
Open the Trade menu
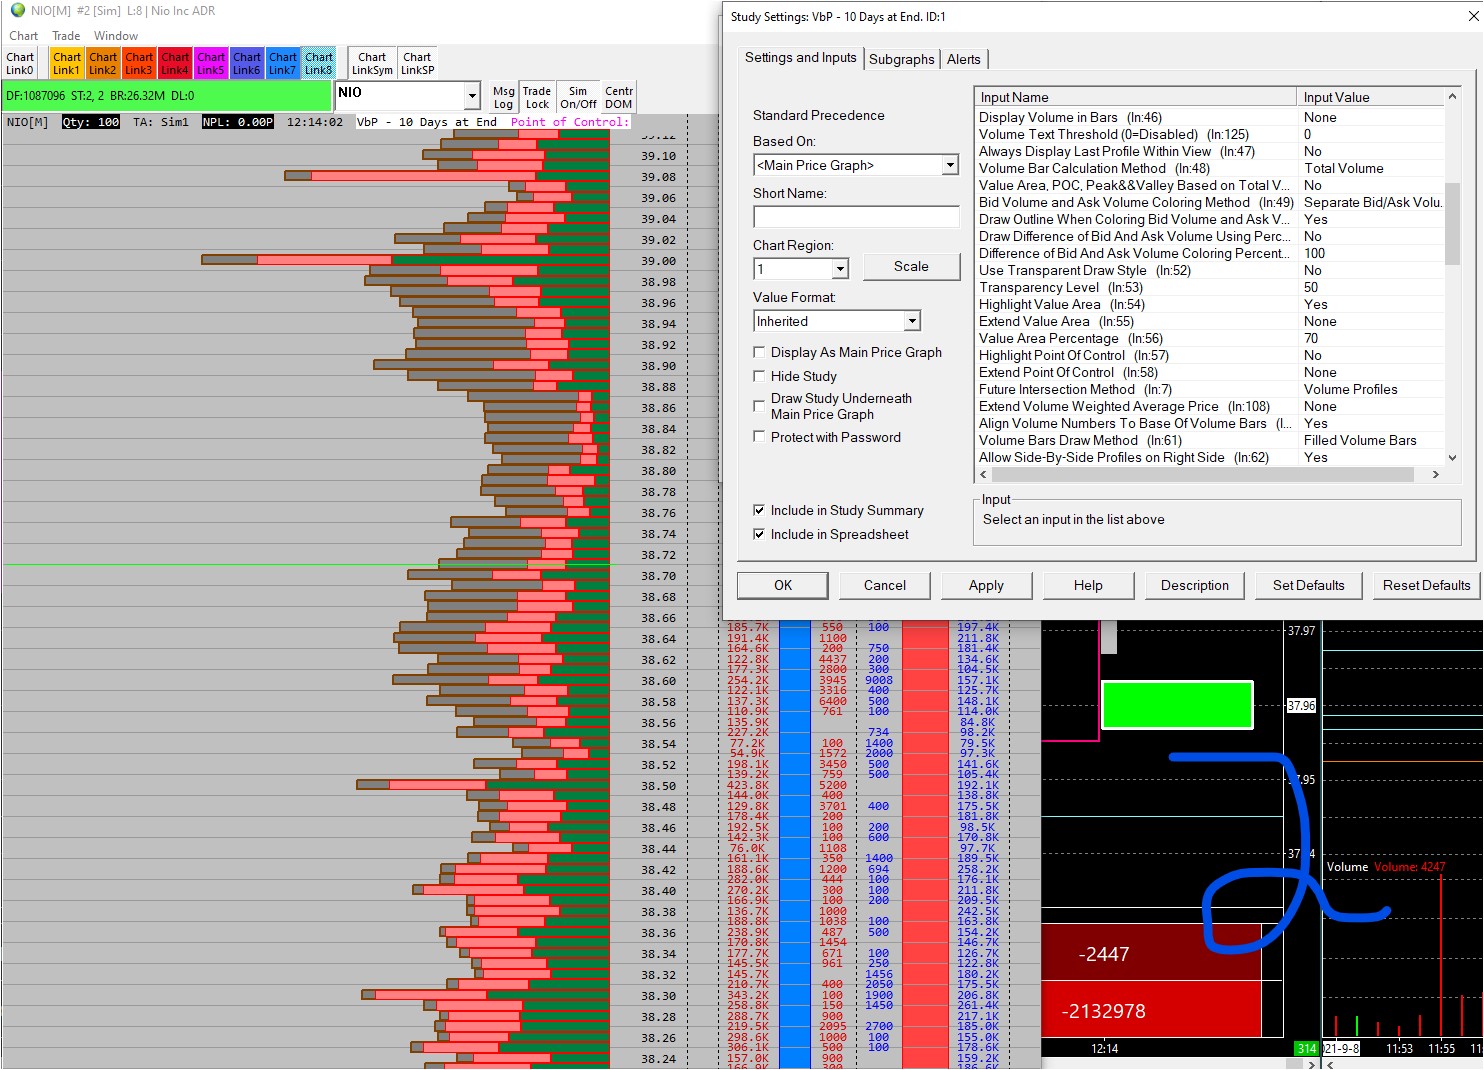tap(66, 36)
